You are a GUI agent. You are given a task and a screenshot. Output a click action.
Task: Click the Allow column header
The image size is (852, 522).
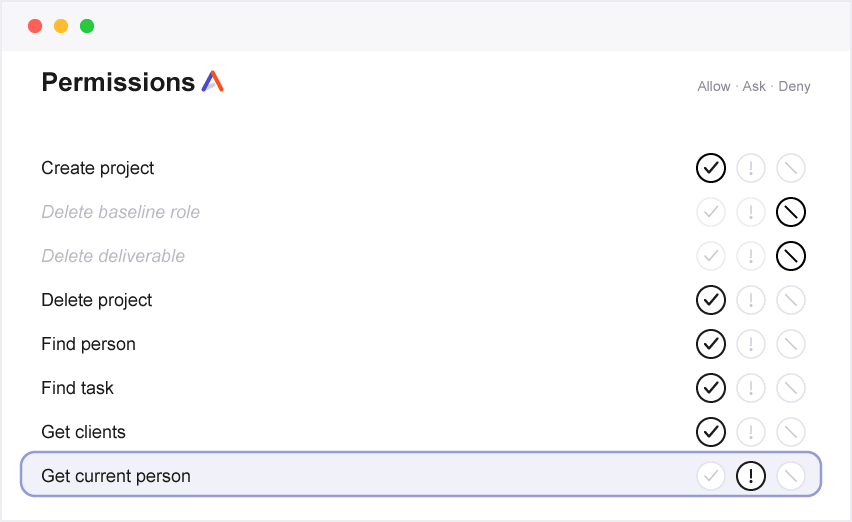pos(713,86)
